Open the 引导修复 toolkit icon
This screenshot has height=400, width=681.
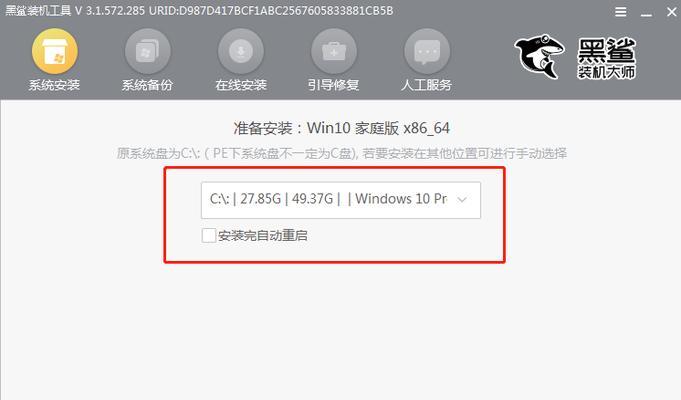[x=334, y=51]
